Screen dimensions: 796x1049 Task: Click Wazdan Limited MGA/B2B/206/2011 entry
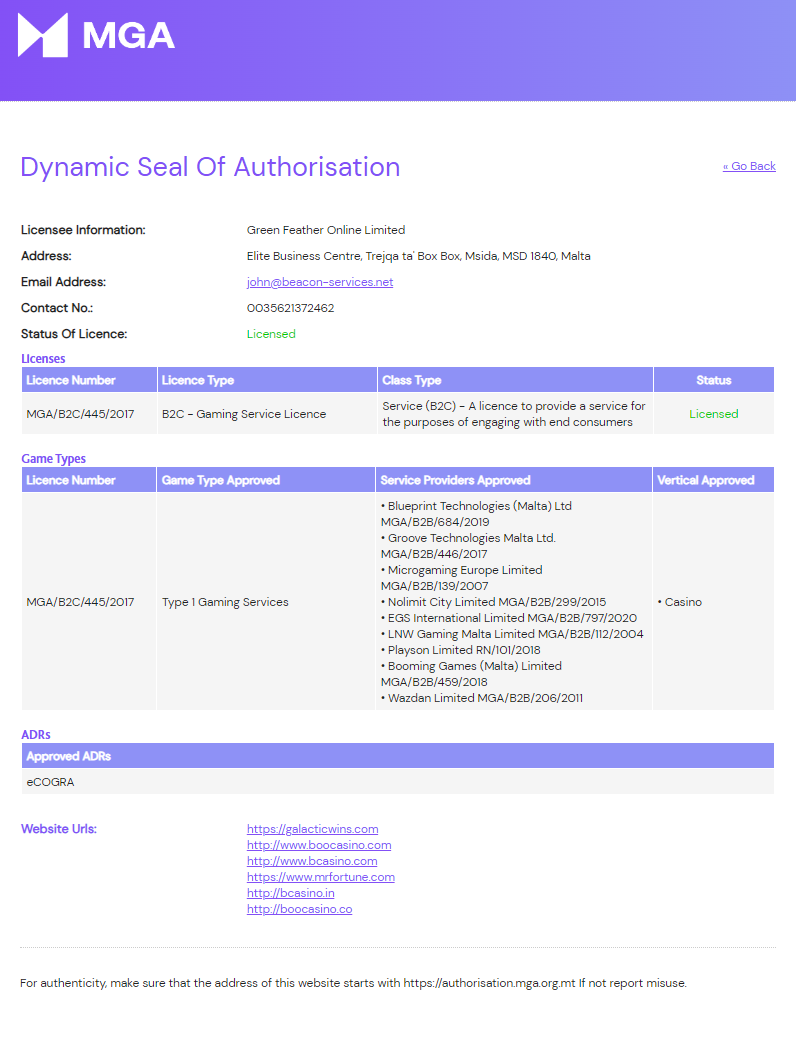(482, 698)
